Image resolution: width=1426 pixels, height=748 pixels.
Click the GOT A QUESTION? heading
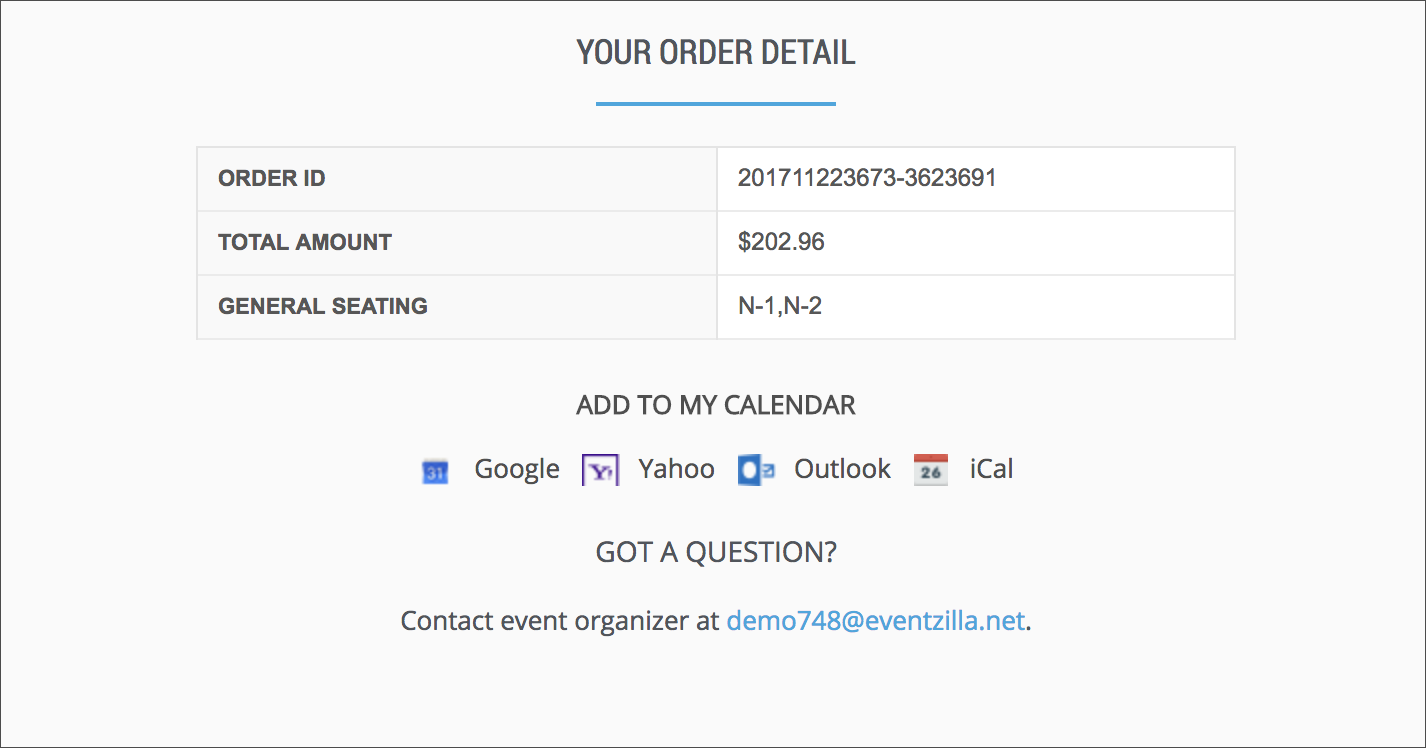pos(715,552)
